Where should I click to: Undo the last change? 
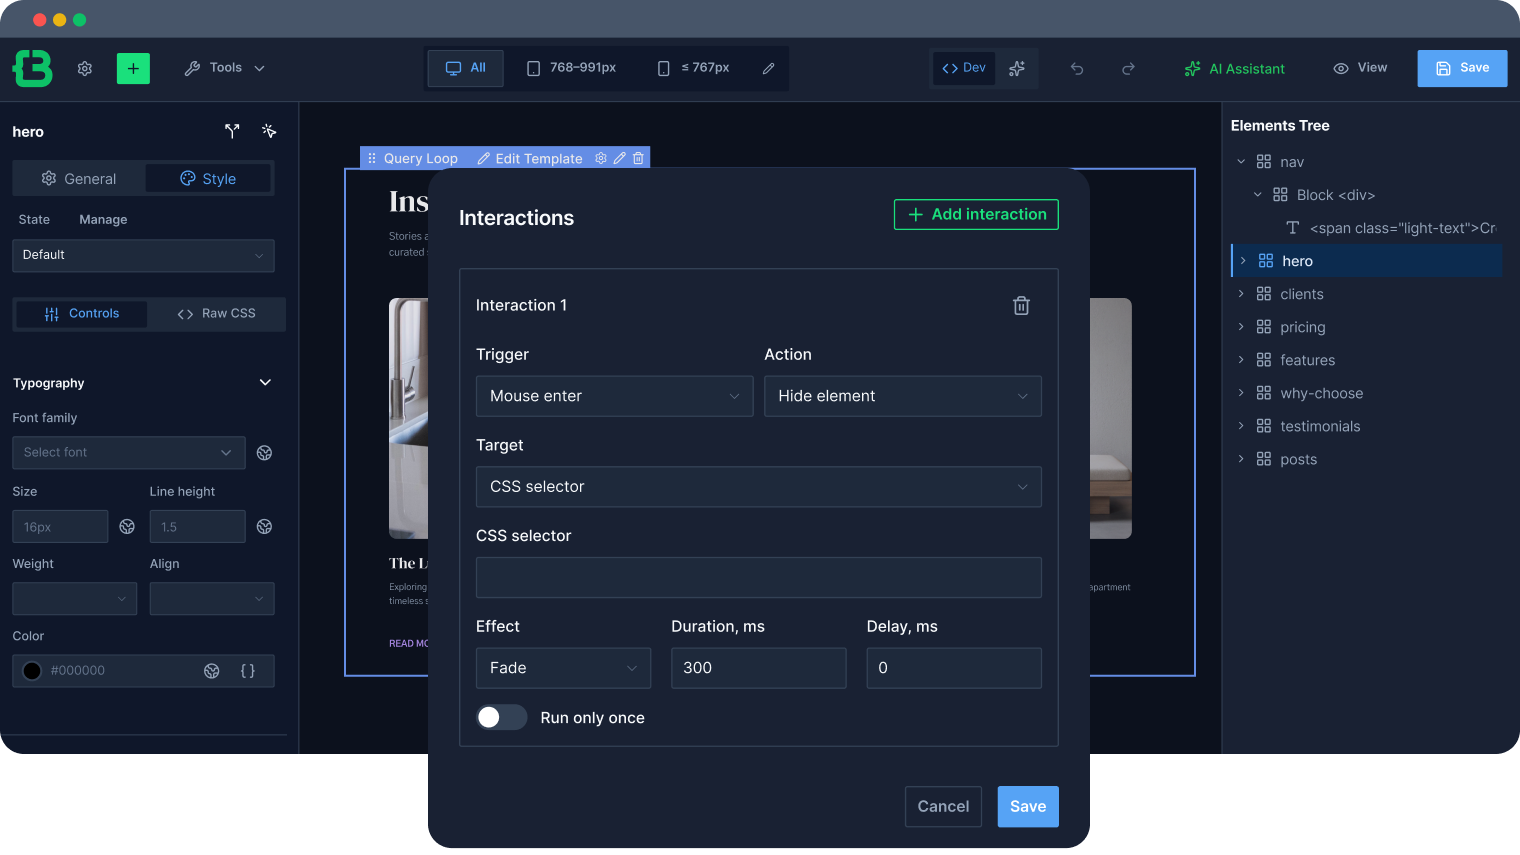1077,68
